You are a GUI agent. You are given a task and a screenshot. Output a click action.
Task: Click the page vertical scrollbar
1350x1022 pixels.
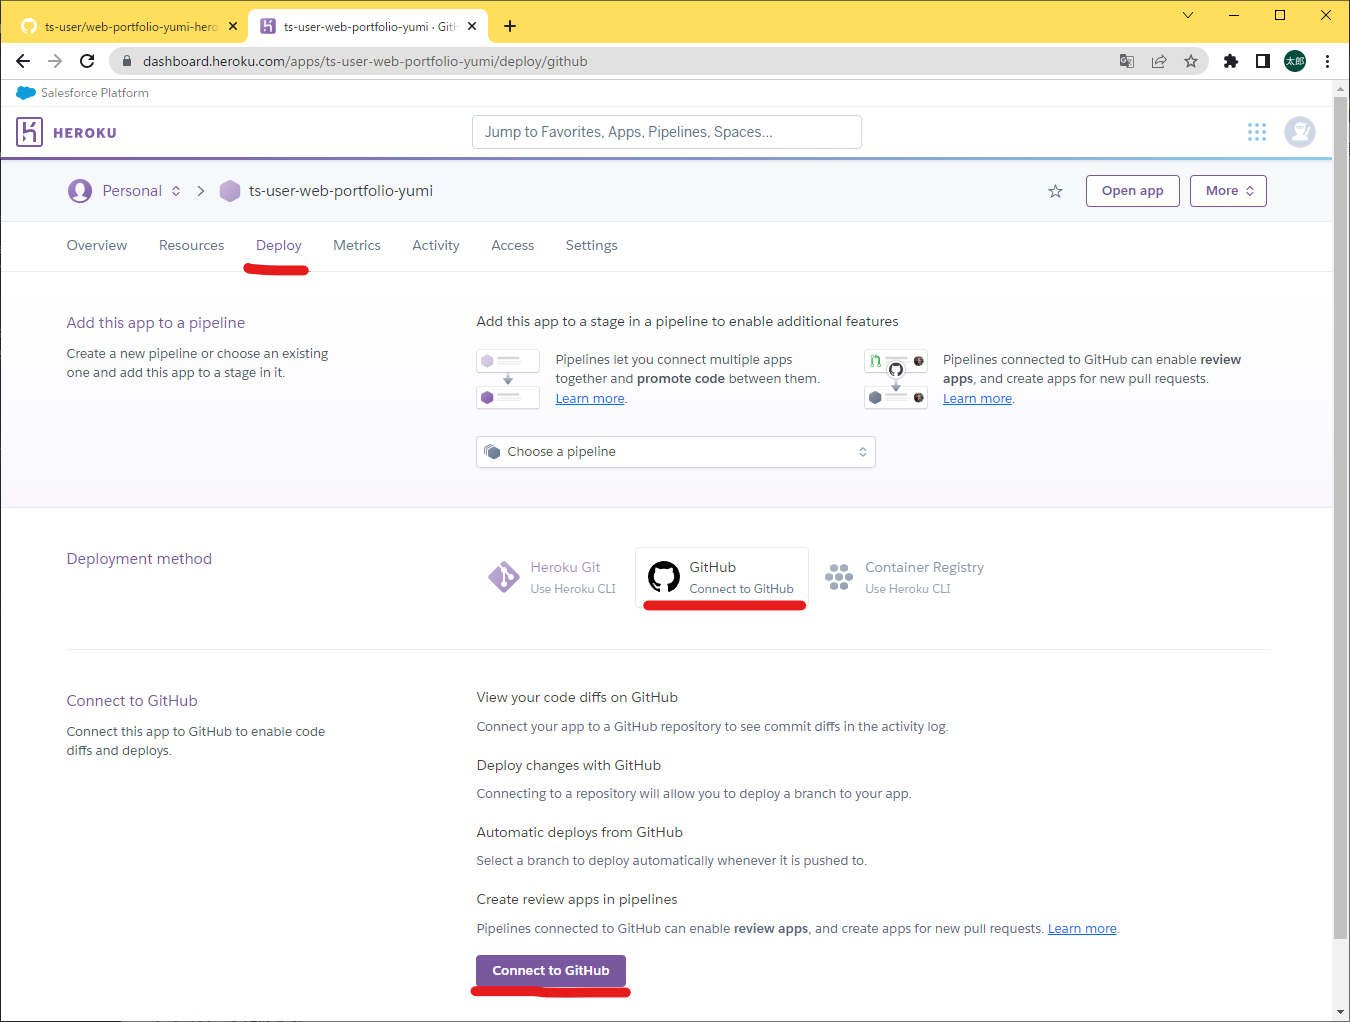[1341, 517]
